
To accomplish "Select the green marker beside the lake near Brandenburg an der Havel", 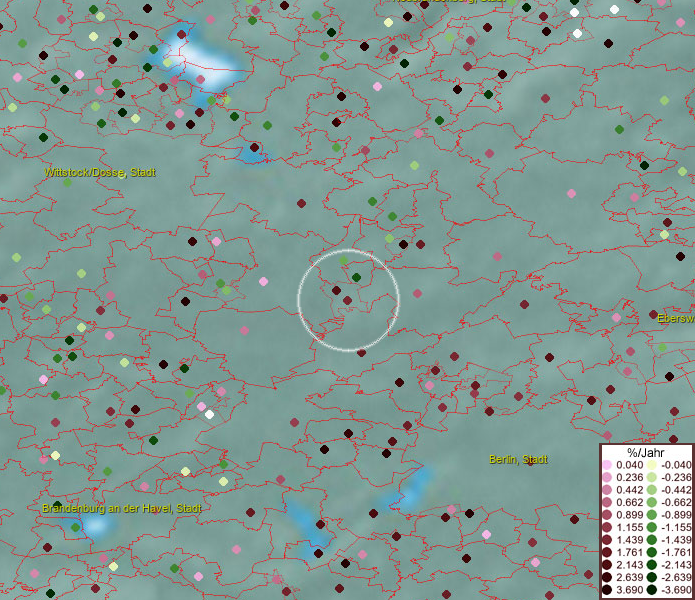I will tap(75, 527).
